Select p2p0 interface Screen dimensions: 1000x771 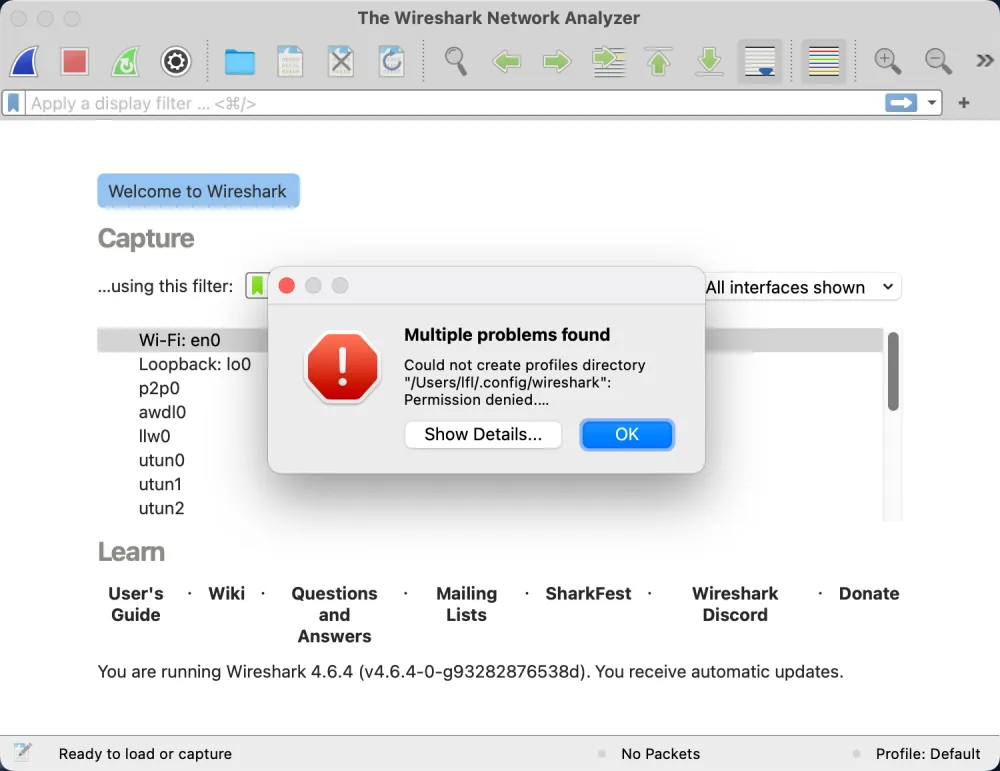point(159,388)
